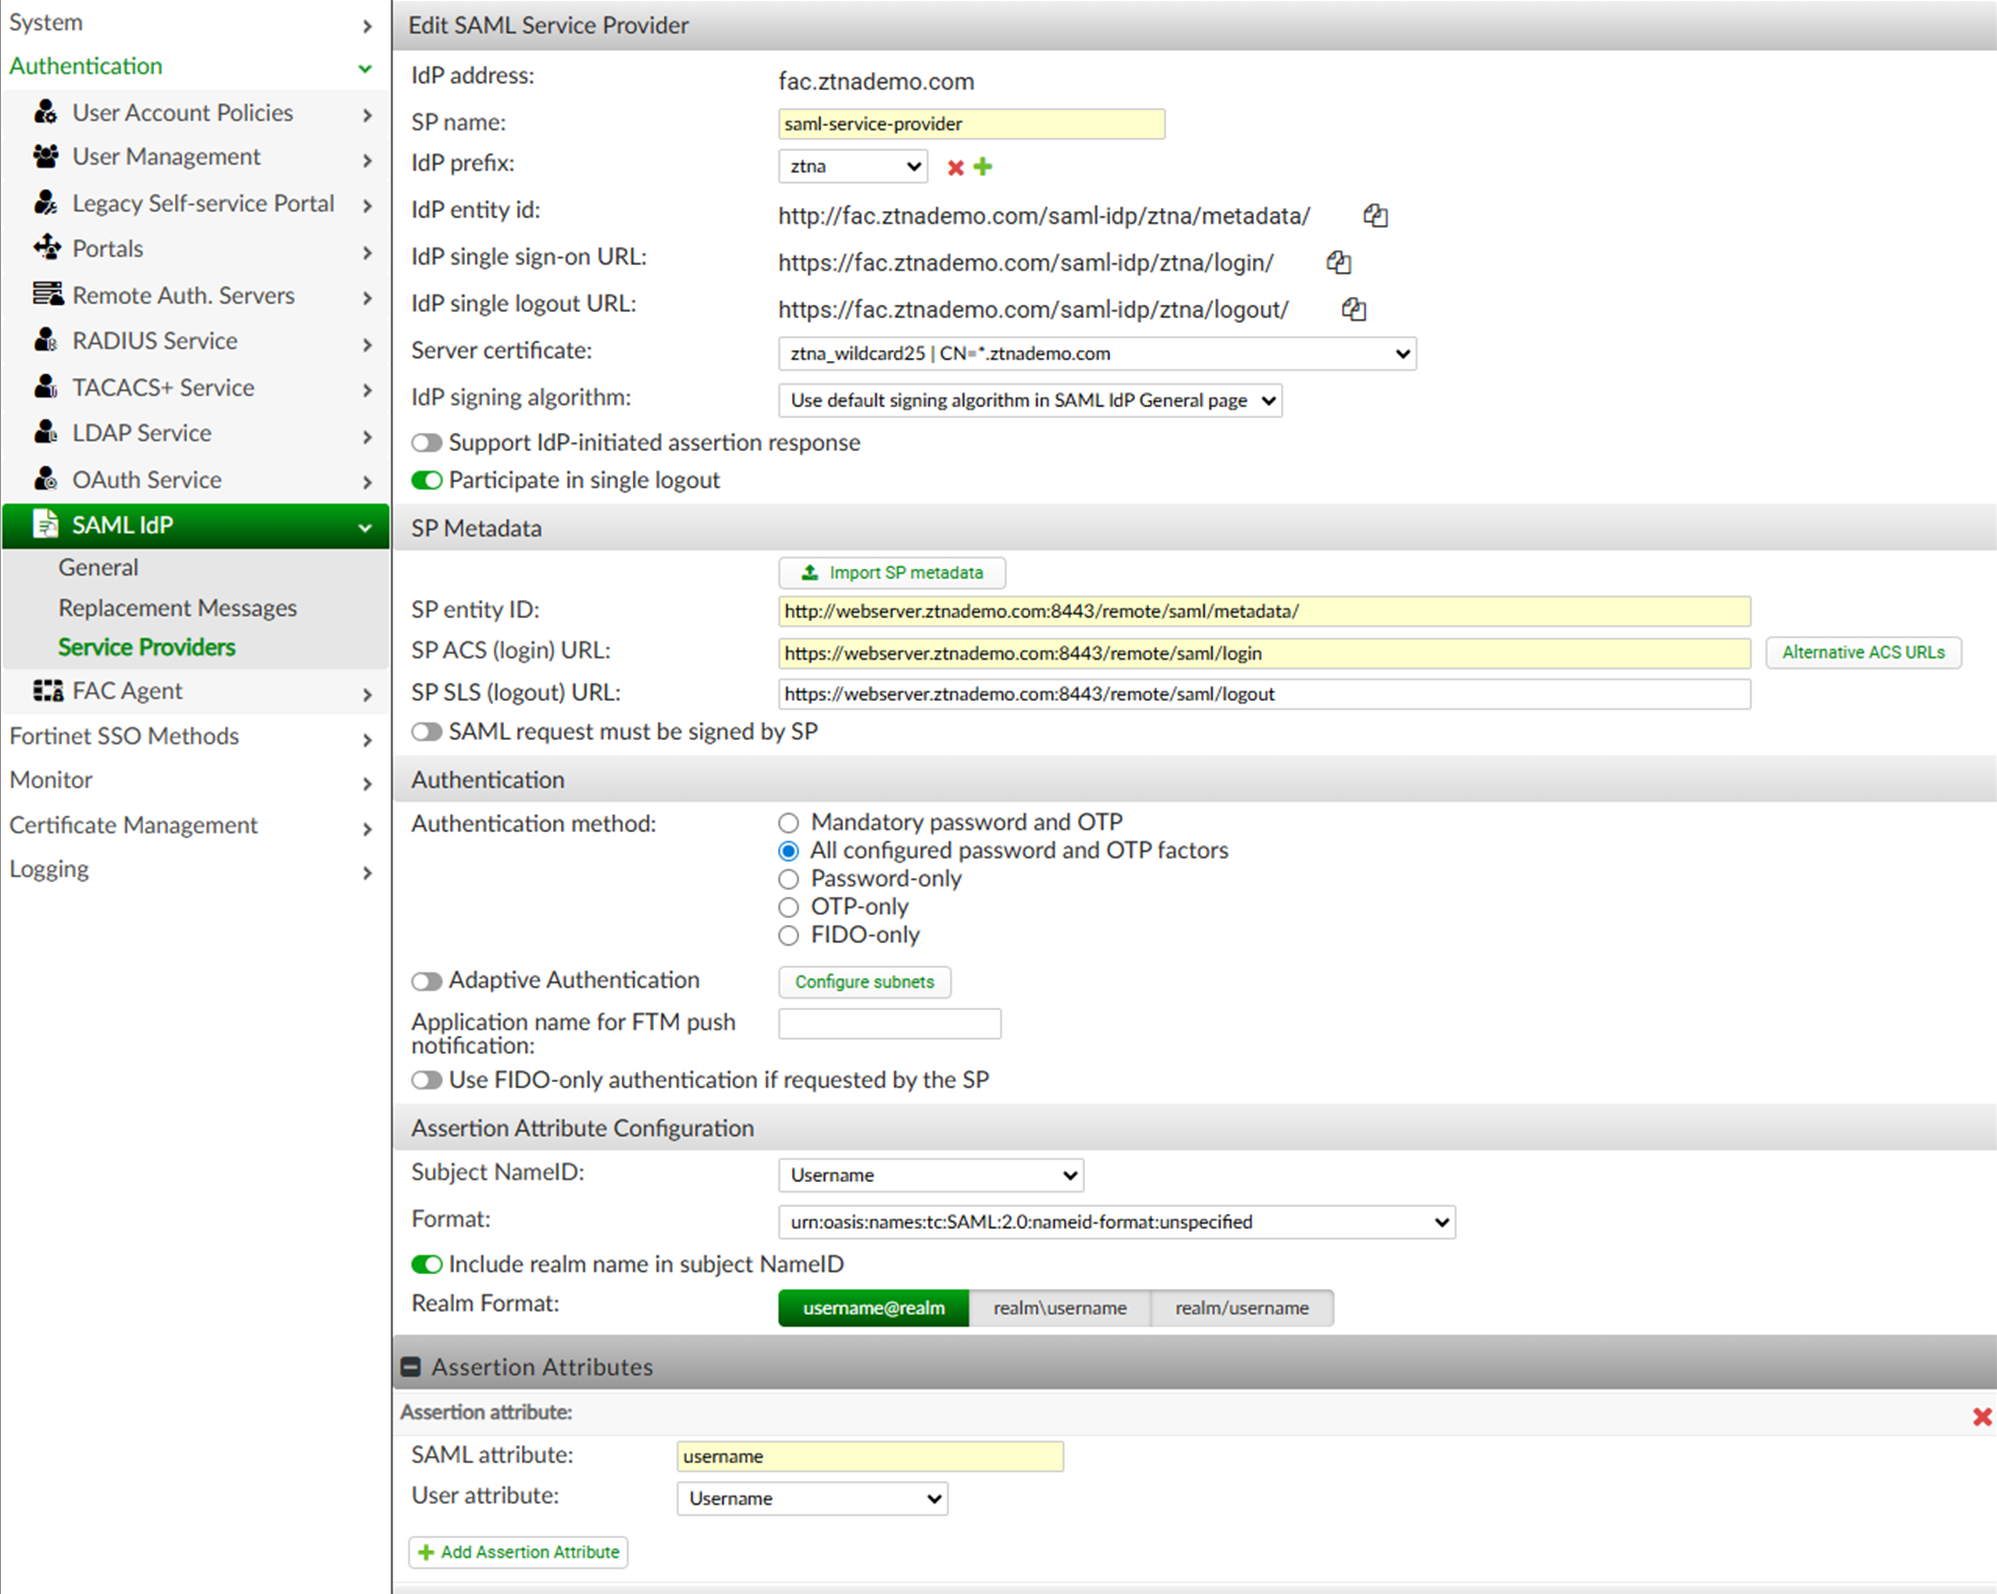Remove the assertion attribute with red X
Viewport: 1997px width, 1594px height.
click(1981, 1416)
